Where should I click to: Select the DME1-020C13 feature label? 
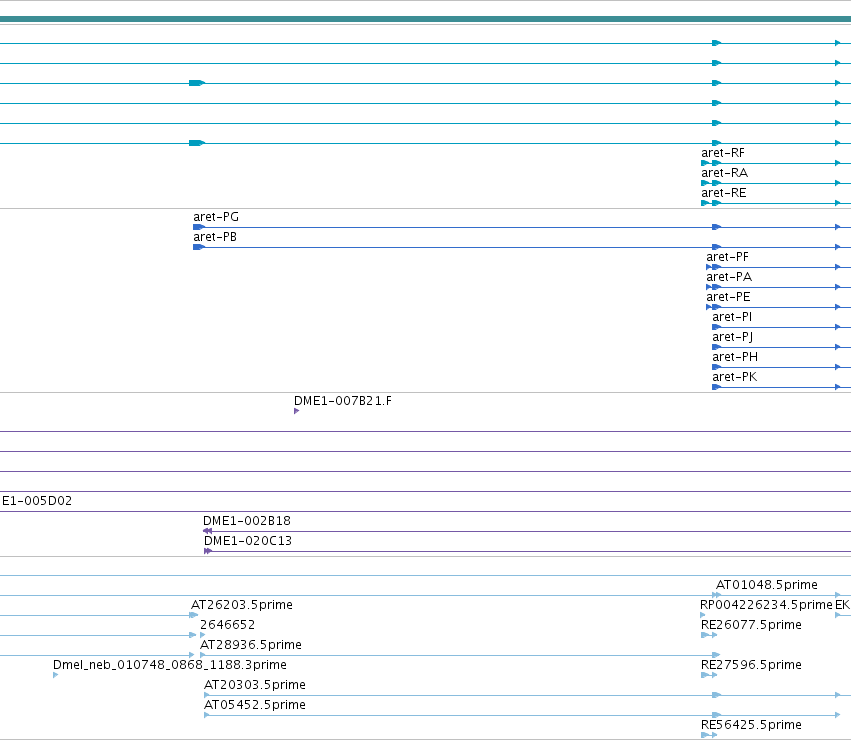tap(248, 541)
